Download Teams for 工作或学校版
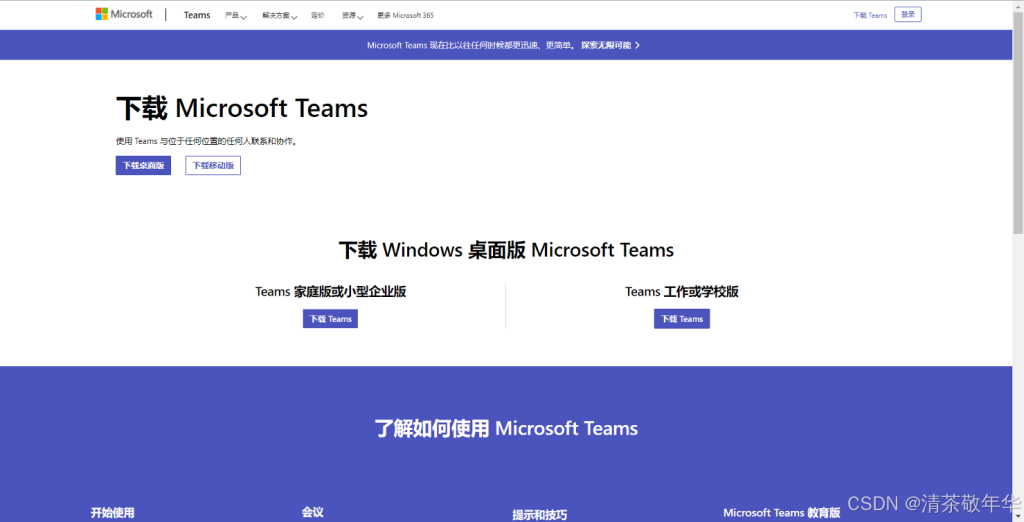1024x522 pixels. pyautogui.click(x=682, y=319)
